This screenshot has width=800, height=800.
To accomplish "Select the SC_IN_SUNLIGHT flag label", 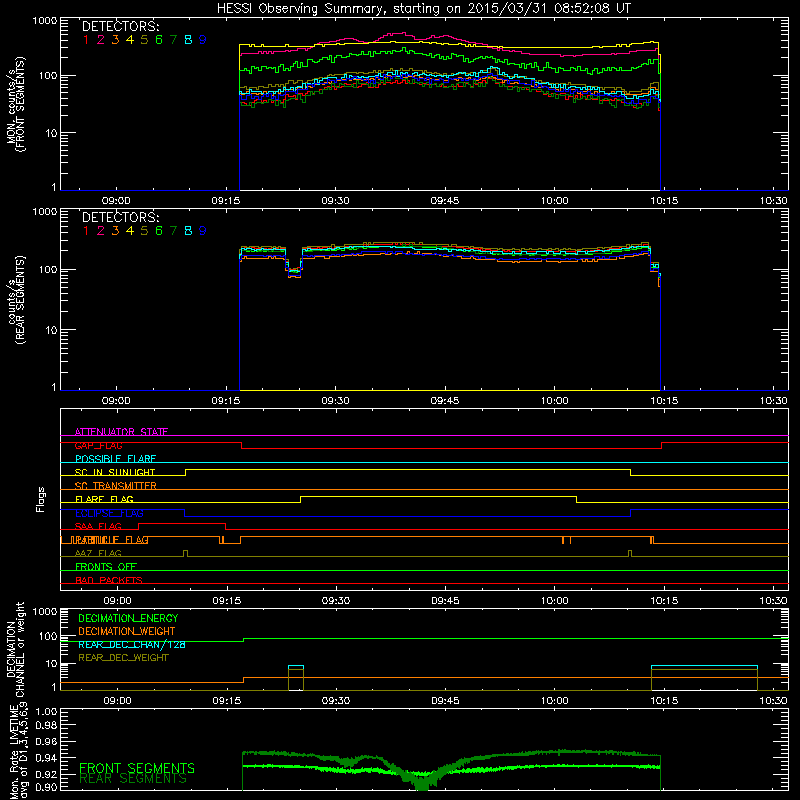I will 115,472.
